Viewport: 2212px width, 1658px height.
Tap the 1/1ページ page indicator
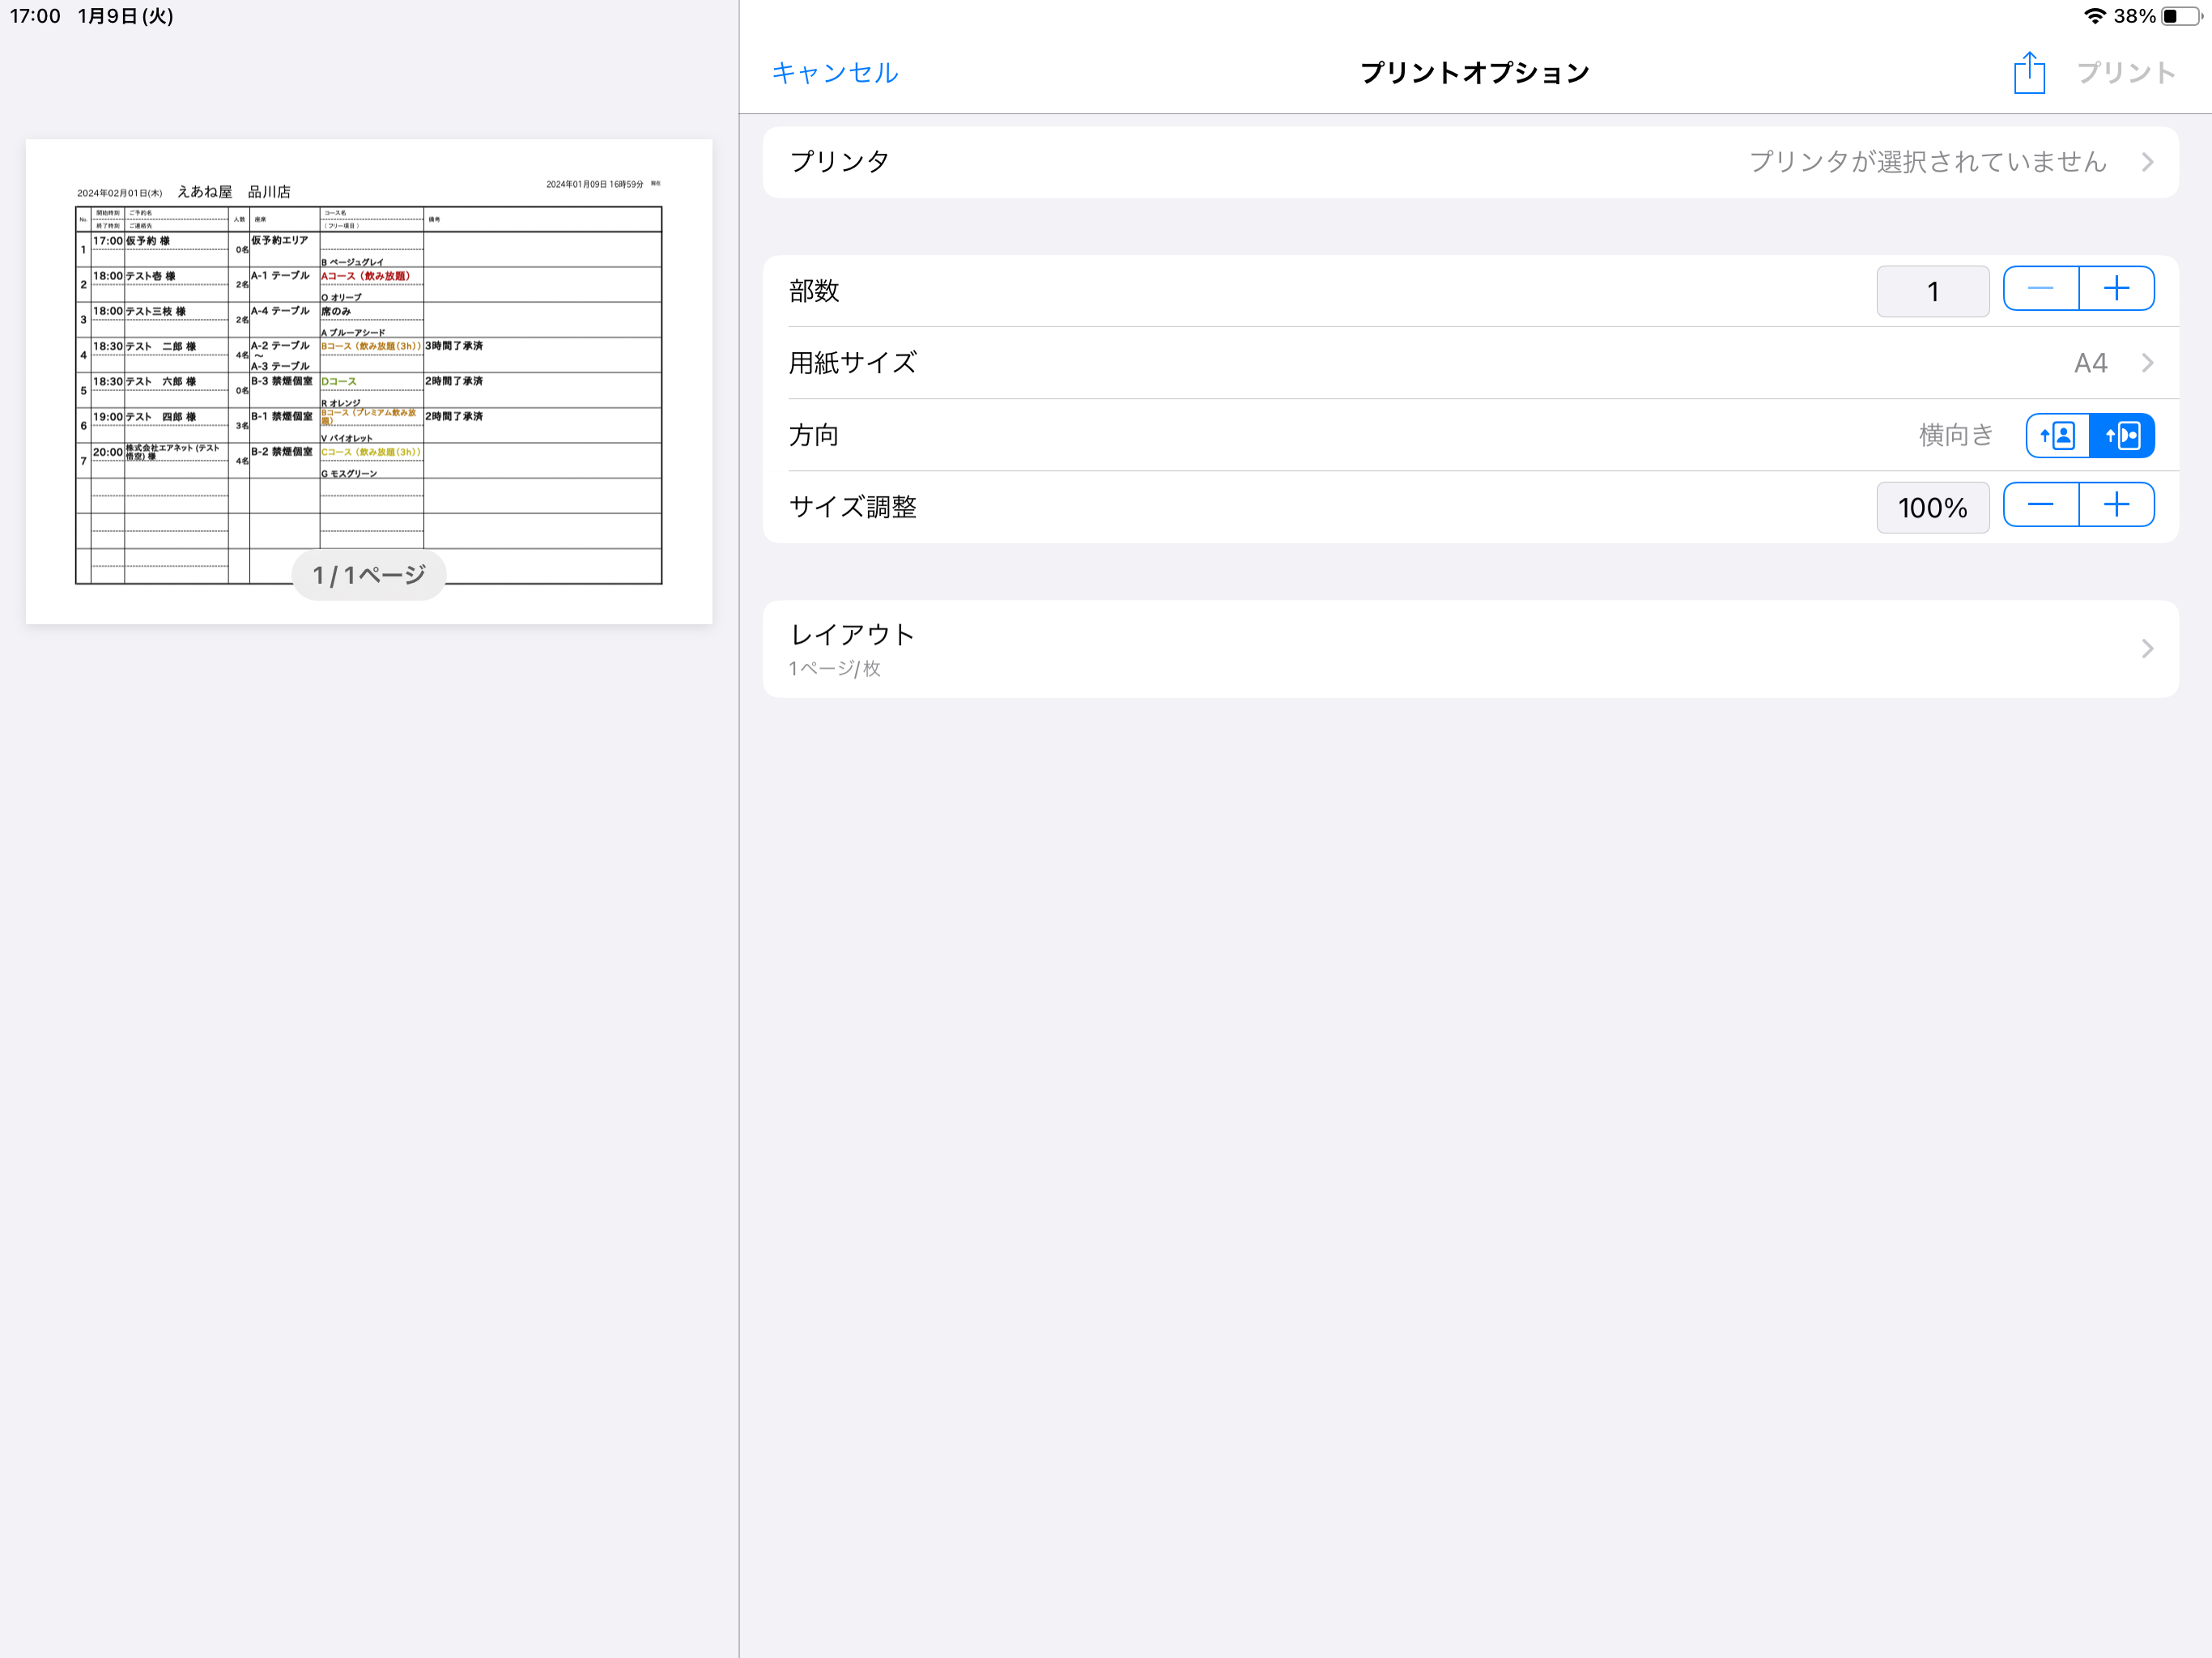pos(369,575)
